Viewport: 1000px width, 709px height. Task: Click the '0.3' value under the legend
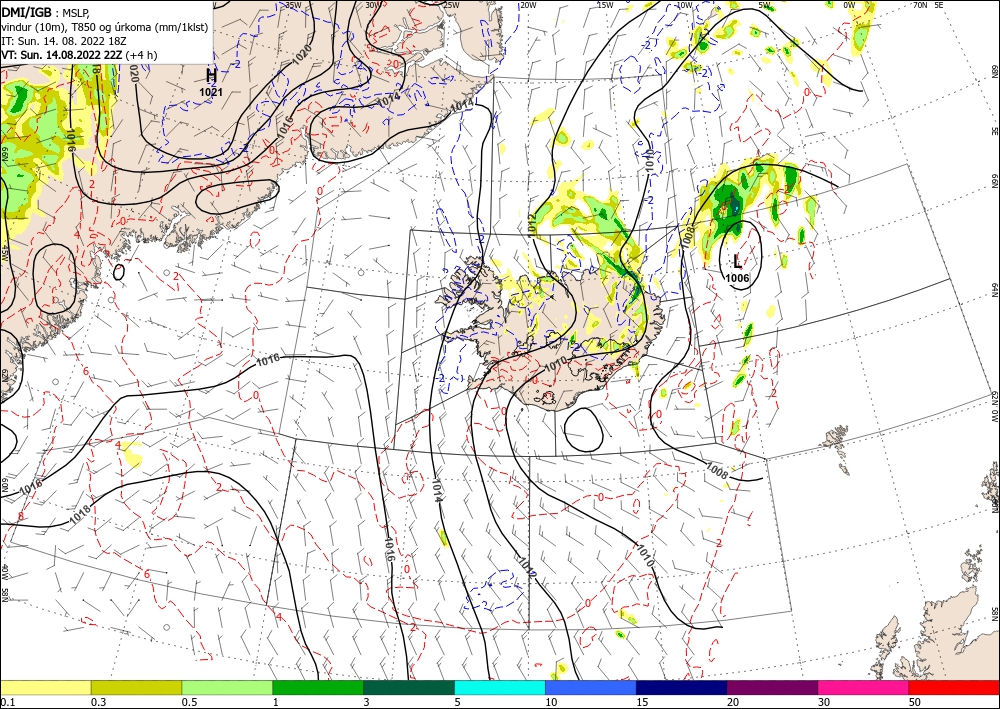coord(98,702)
